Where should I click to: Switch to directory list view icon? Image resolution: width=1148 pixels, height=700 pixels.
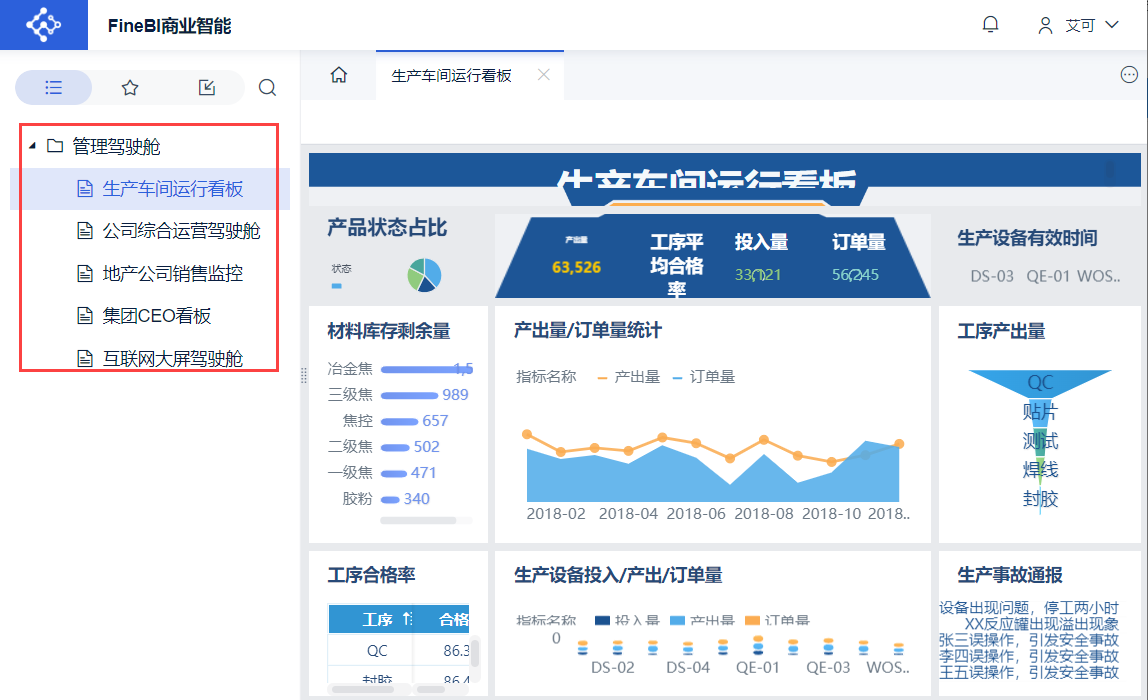click(x=54, y=88)
